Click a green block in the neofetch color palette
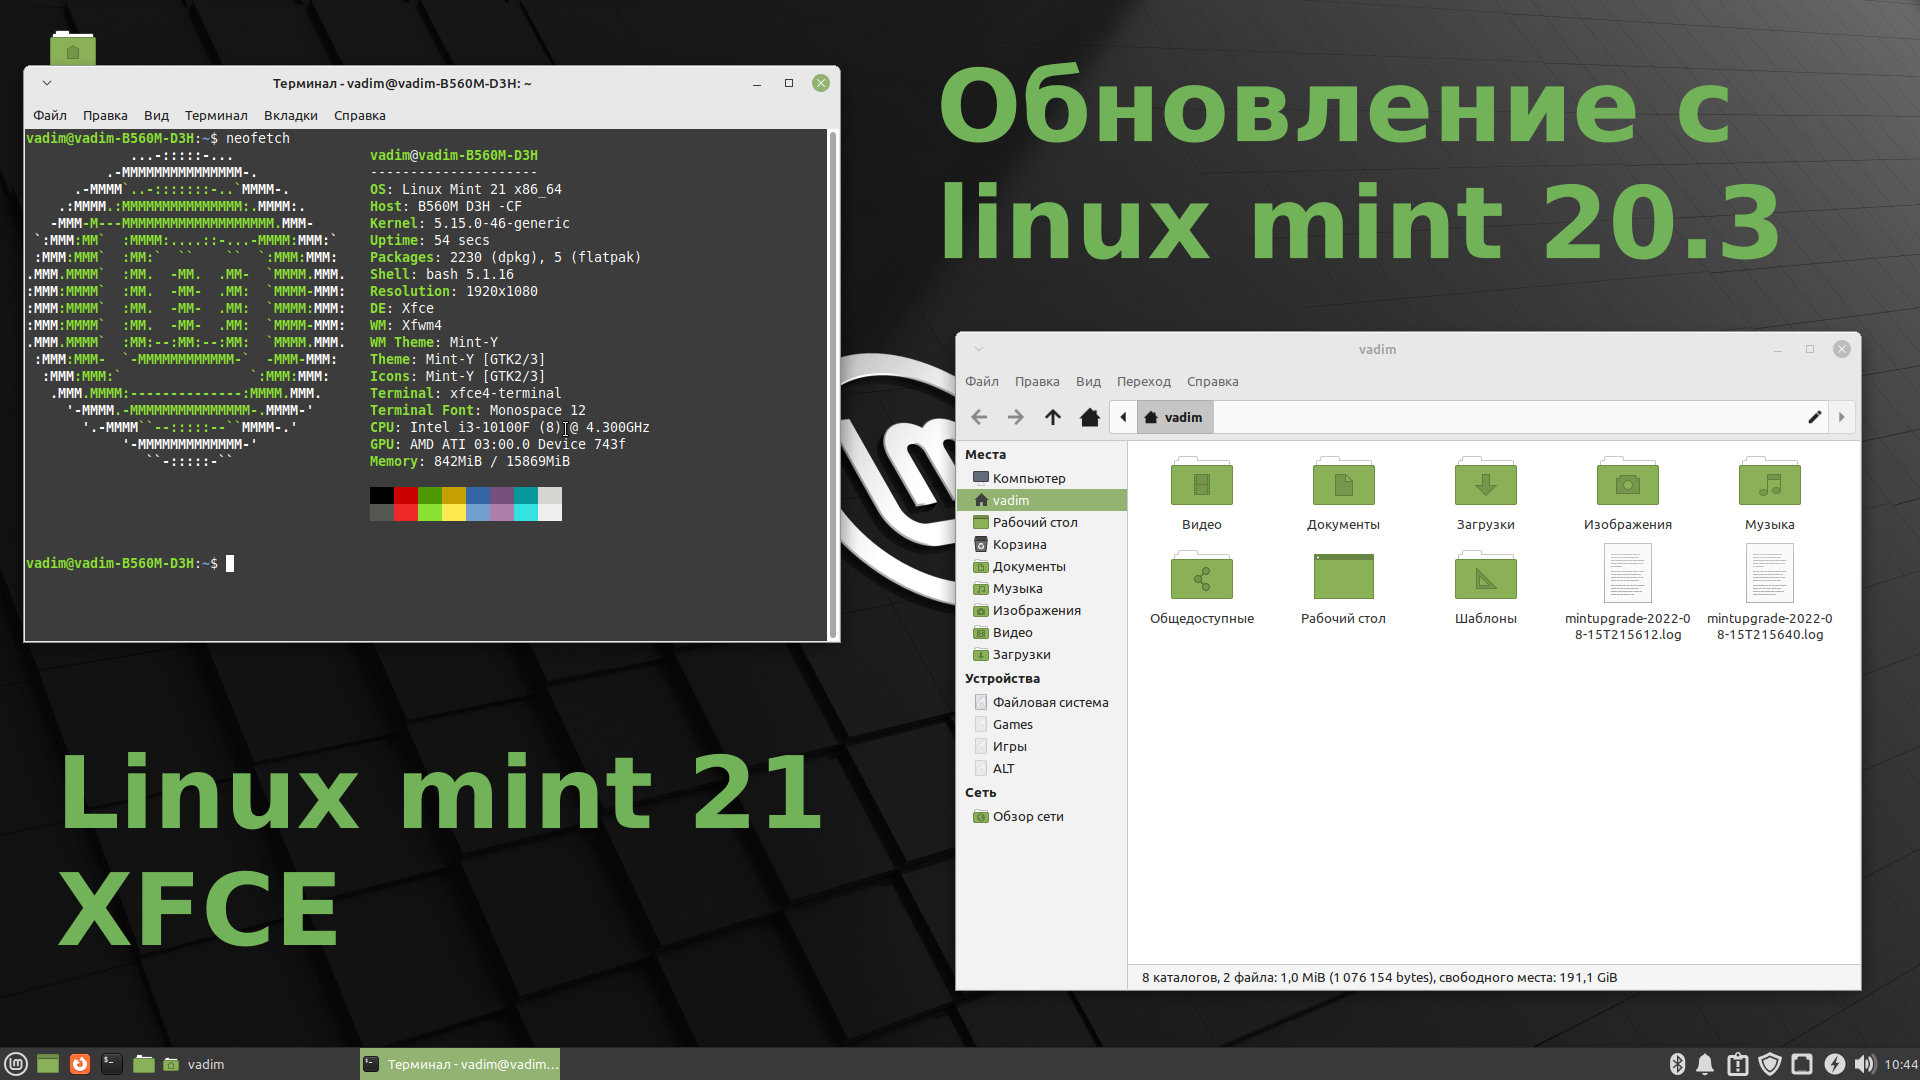The image size is (1920, 1080). 430,495
